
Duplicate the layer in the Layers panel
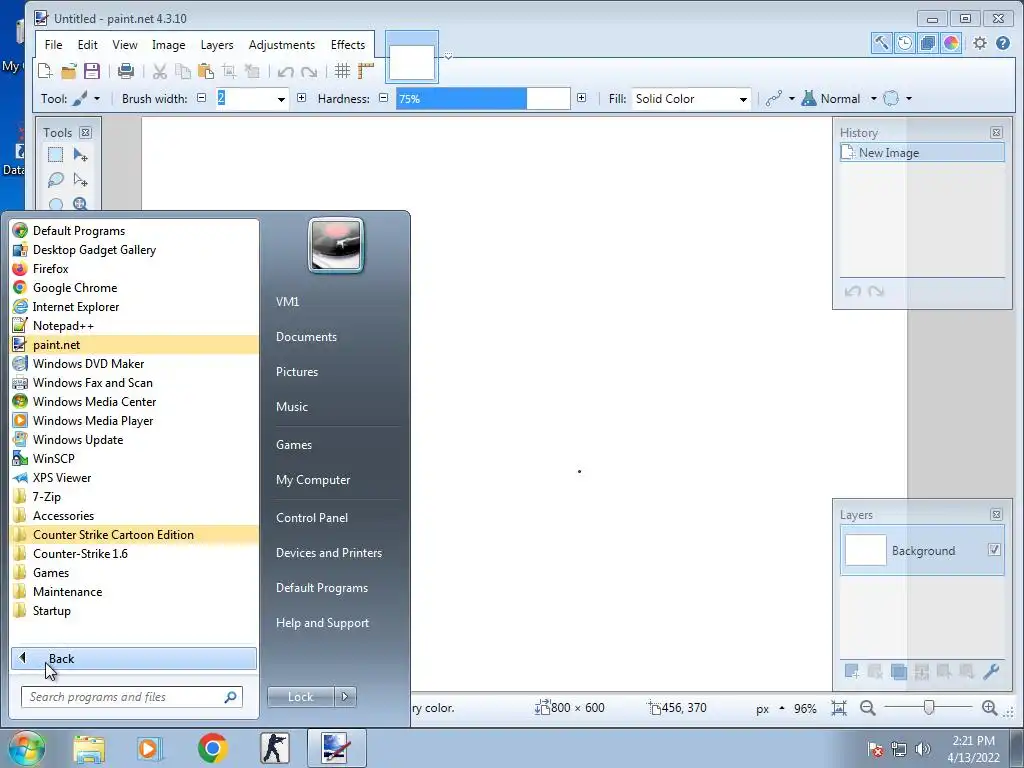(x=899, y=671)
